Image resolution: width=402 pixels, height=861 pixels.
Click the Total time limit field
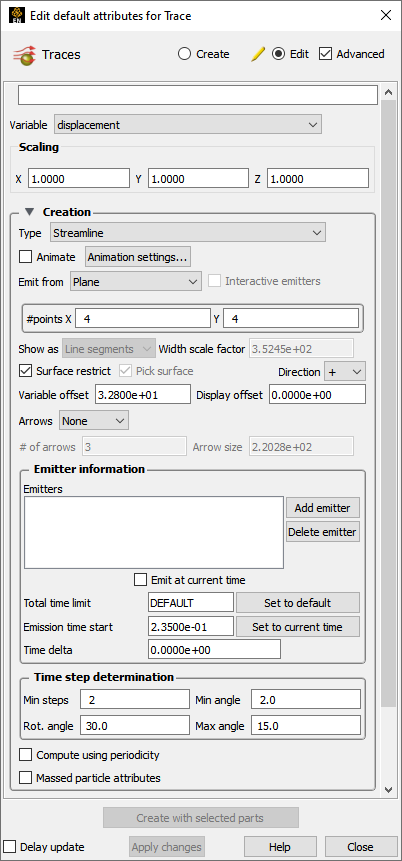(x=191, y=602)
